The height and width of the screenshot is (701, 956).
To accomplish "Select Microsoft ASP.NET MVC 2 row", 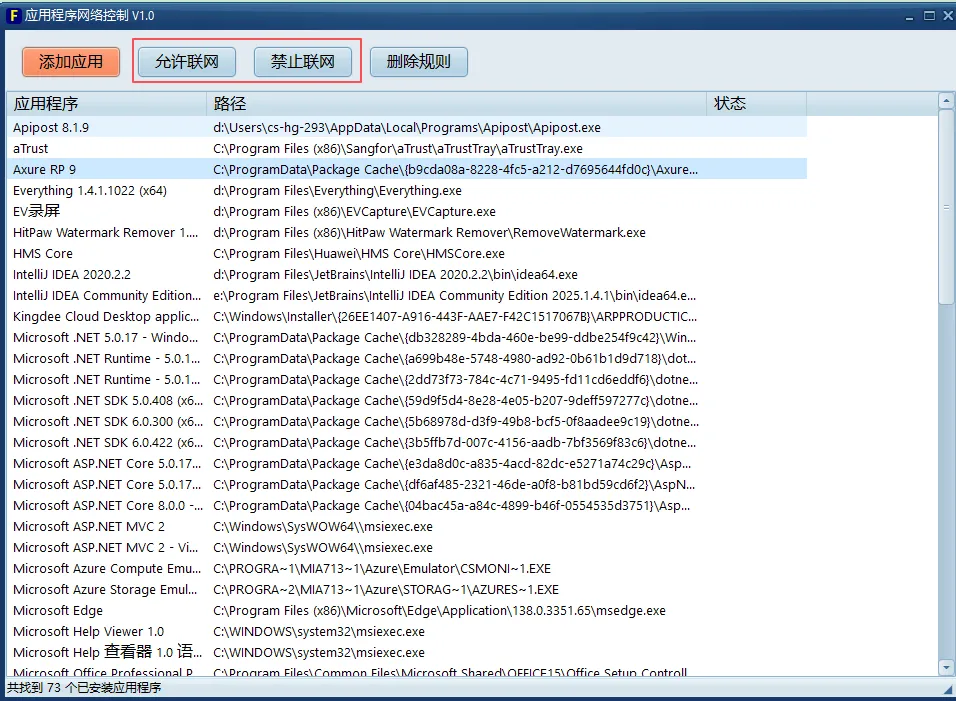I will (x=407, y=527).
